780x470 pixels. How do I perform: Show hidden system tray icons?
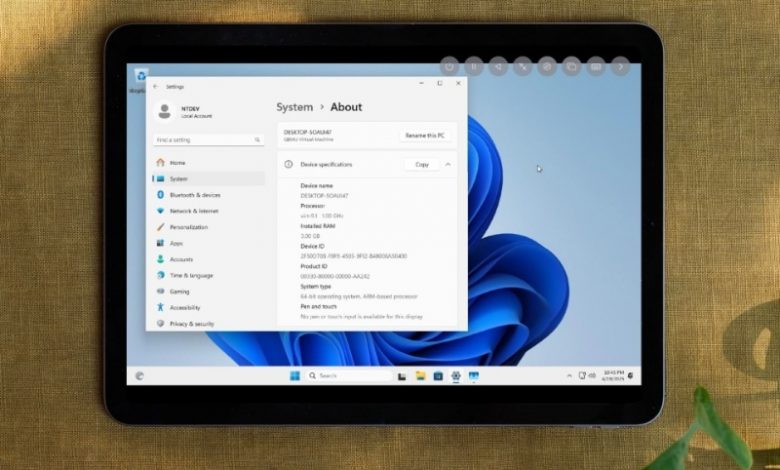pyautogui.click(x=569, y=376)
